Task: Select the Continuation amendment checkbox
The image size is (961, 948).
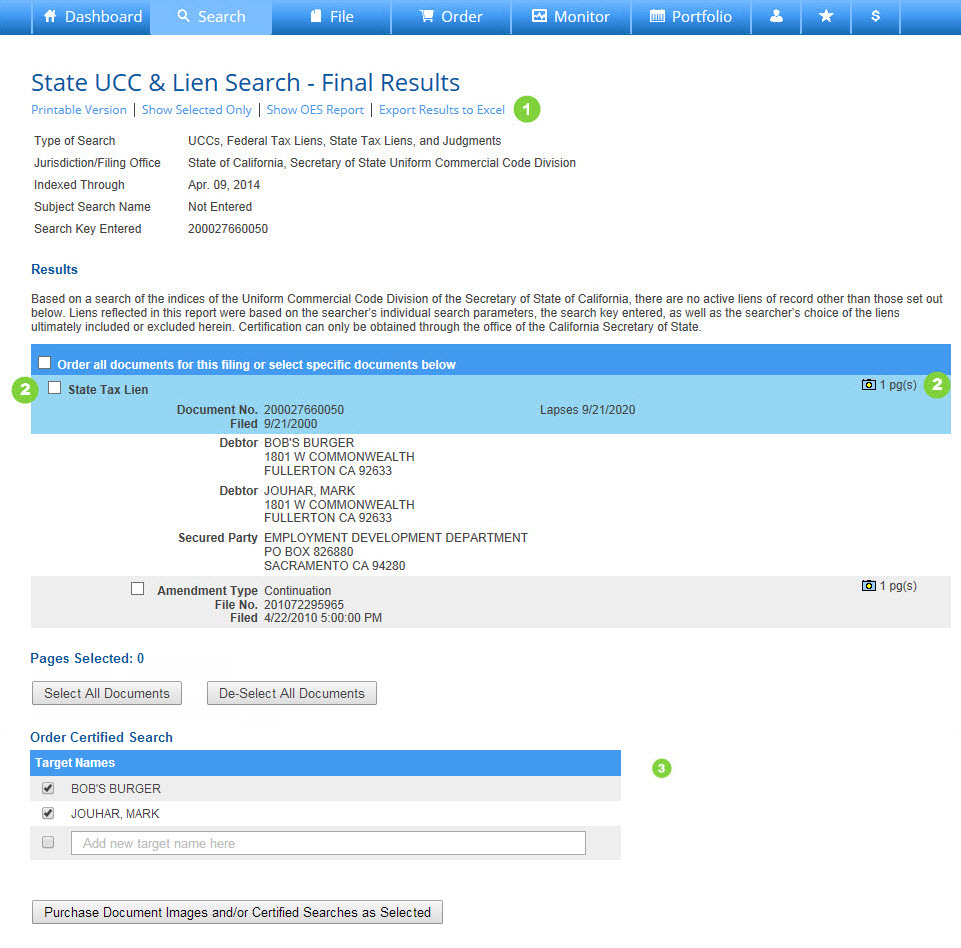Action: pos(138,589)
